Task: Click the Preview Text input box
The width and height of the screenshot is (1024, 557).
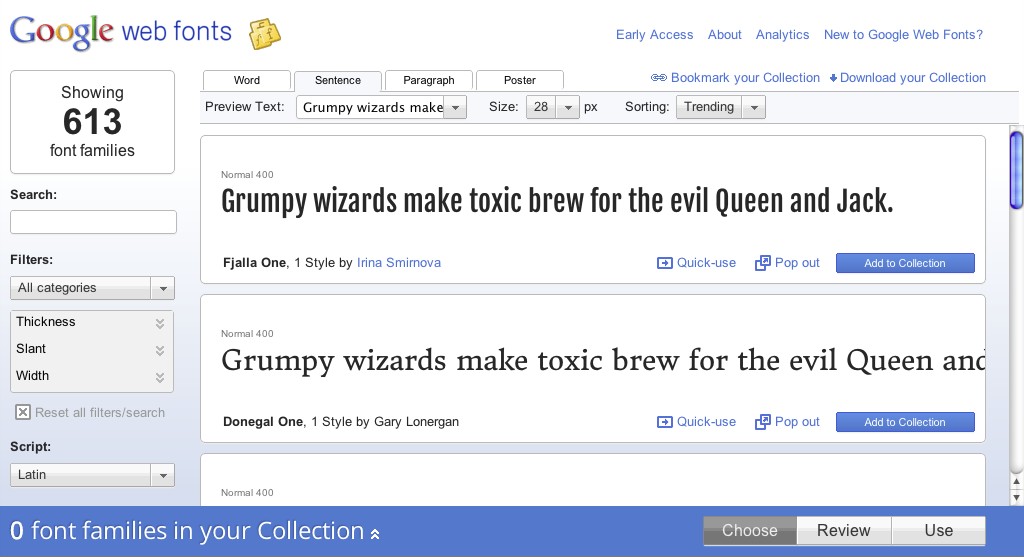Action: (370, 107)
